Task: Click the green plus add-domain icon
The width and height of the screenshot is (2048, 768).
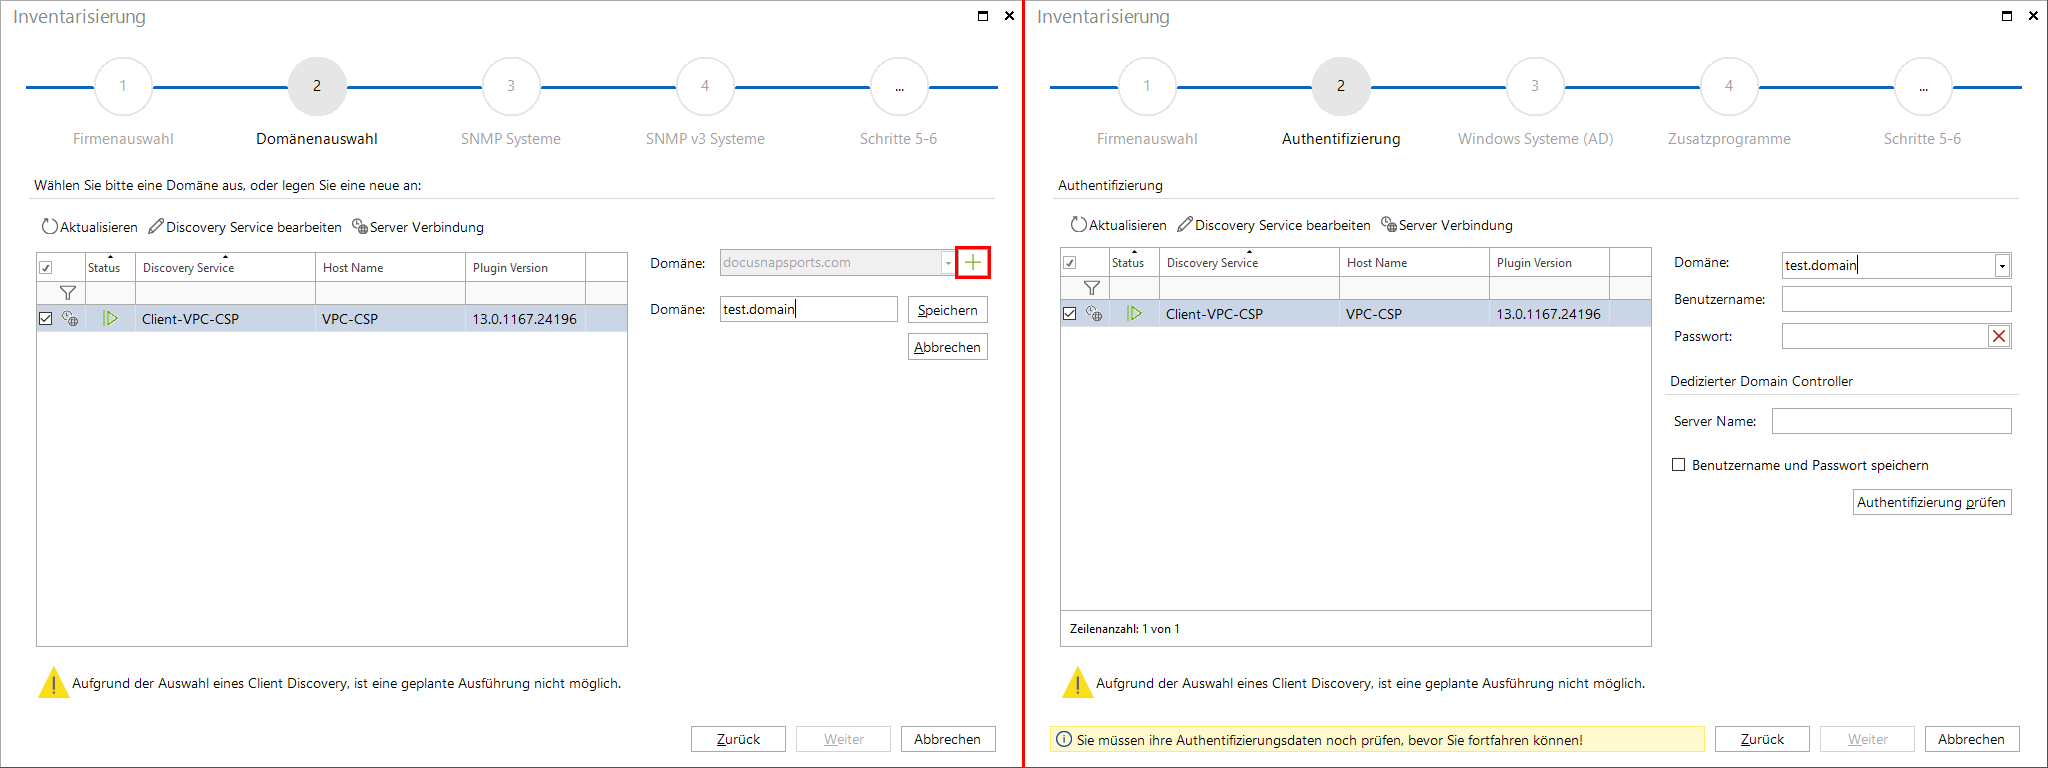Action: (x=973, y=263)
